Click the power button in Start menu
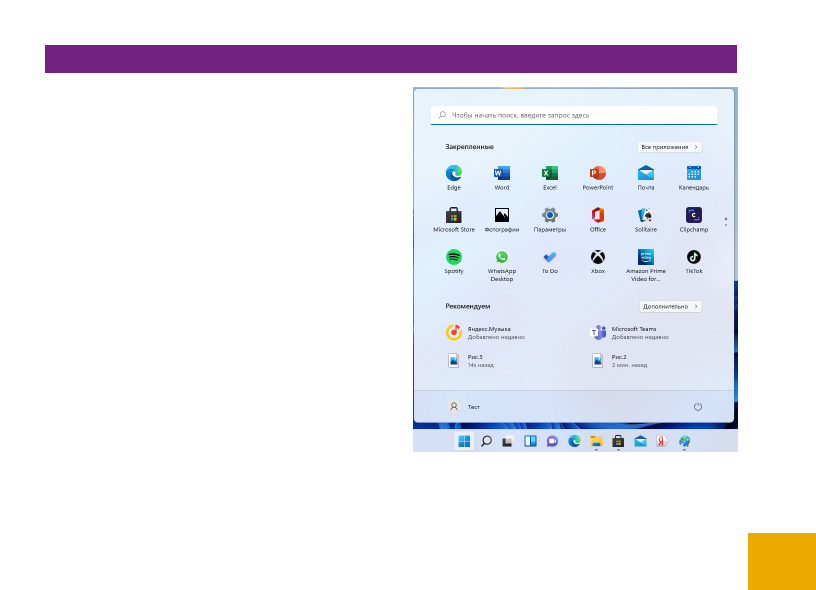The height and width of the screenshot is (590, 816). 698,407
